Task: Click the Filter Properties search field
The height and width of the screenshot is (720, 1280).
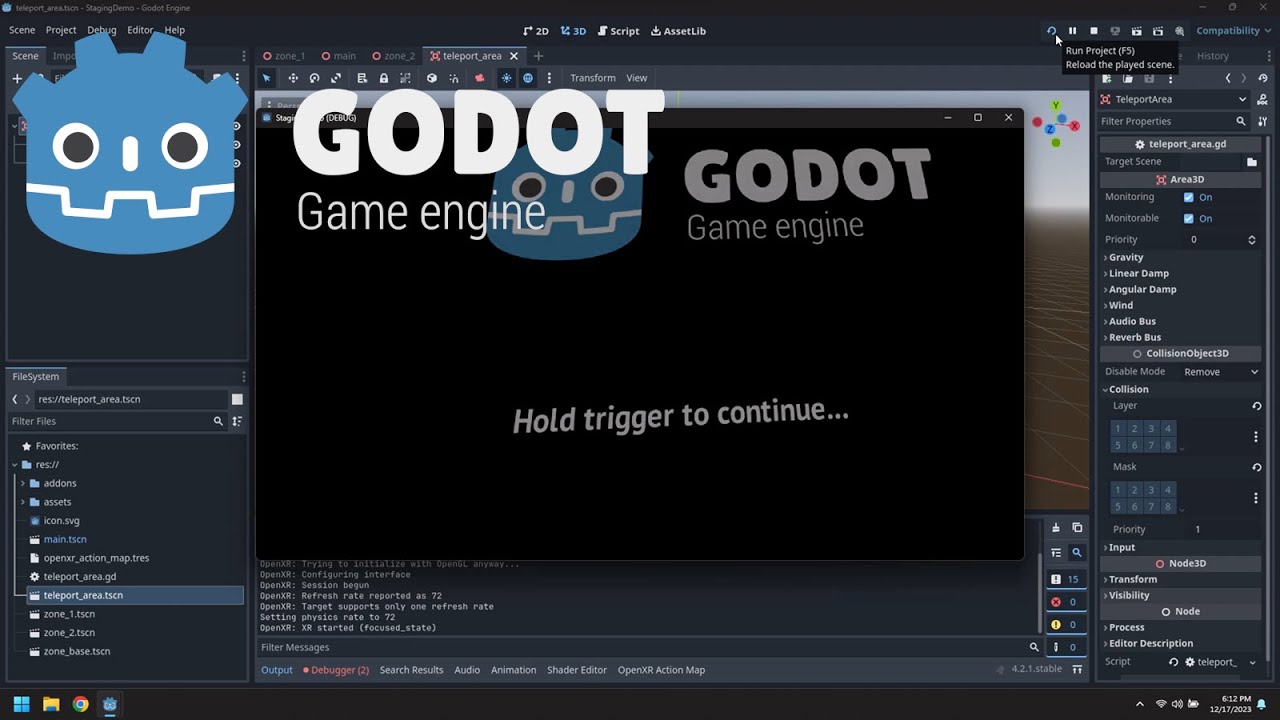Action: coord(1174,121)
